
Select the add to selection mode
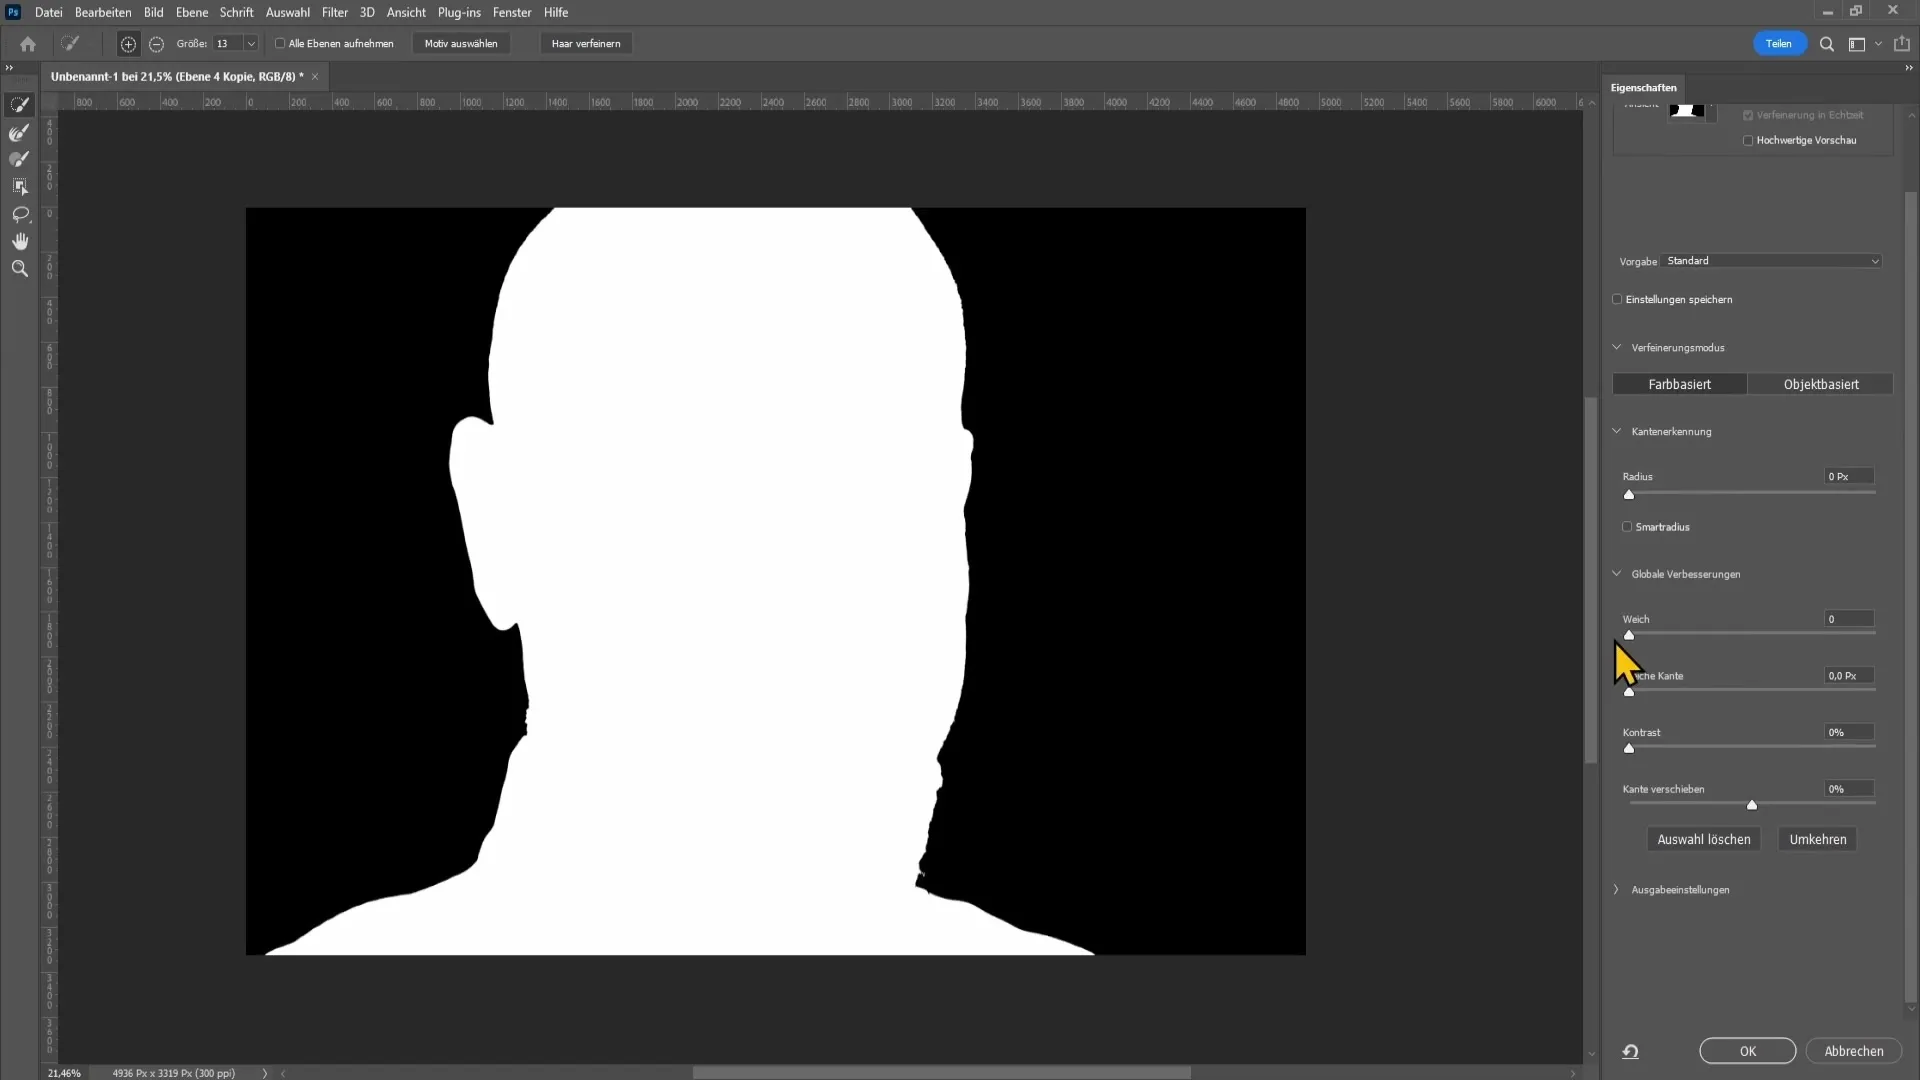tap(128, 44)
